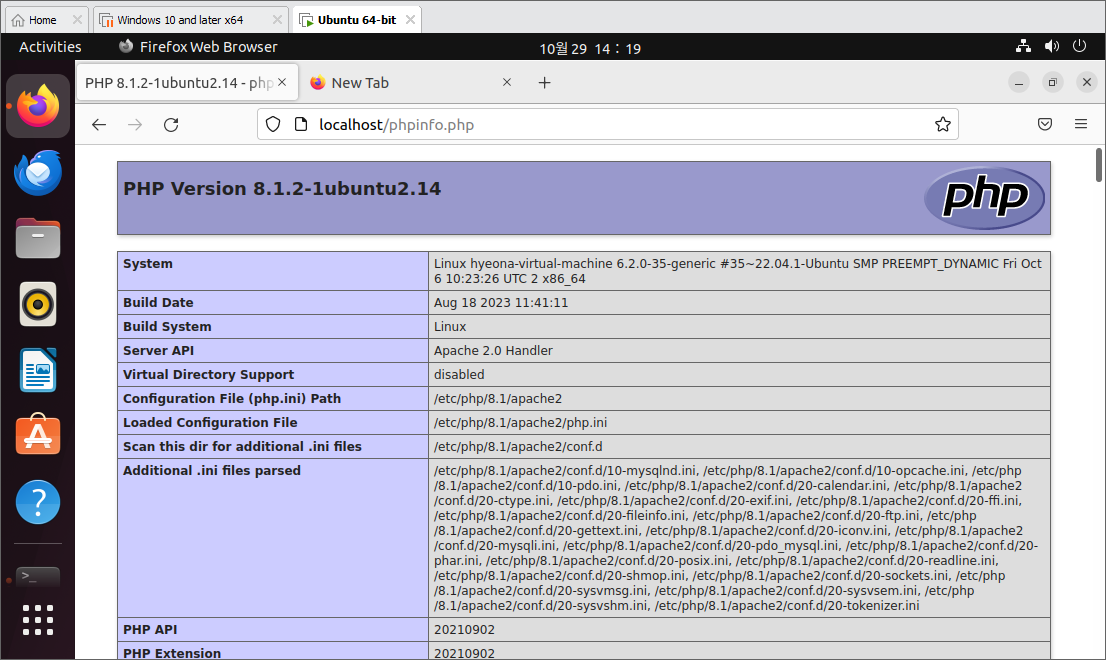The image size is (1106, 660).
Task: Open Rhythmbox music player in dock
Action: pos(38,305)
